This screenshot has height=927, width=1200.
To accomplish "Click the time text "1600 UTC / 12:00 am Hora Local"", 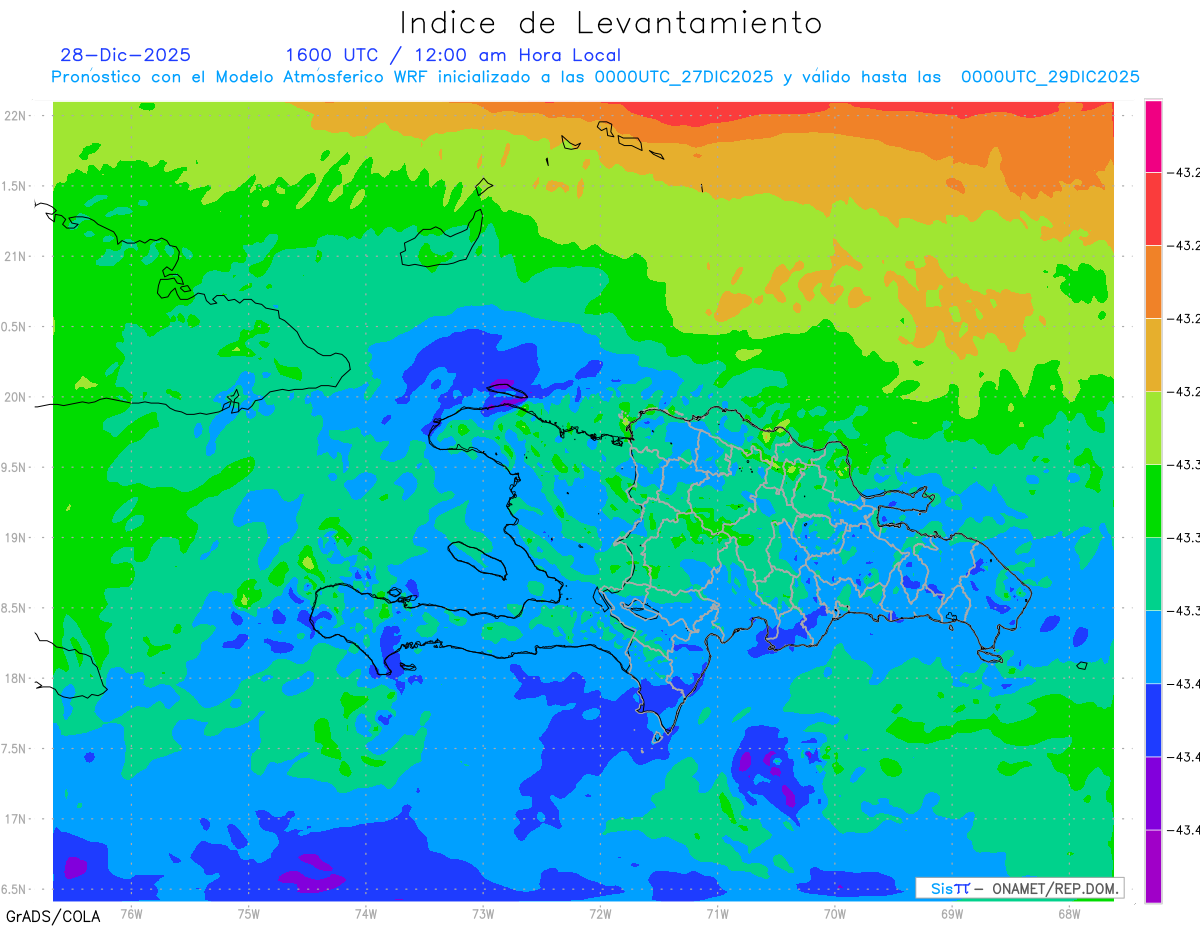I will 453,55.
